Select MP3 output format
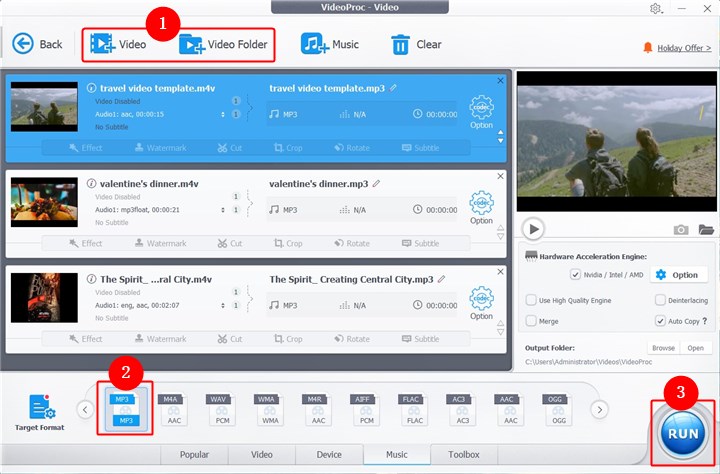The height and width of the screenshot is (474, 720). [x=126, y=409]
